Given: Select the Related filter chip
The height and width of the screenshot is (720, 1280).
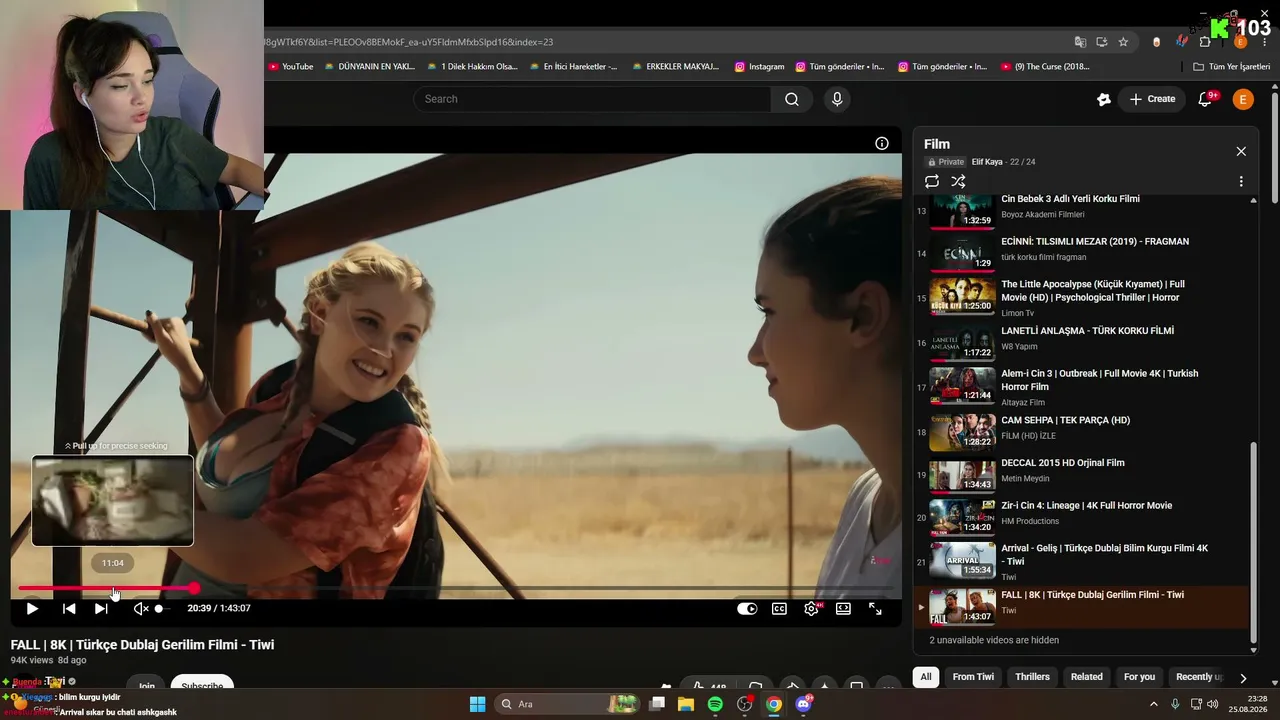Looking at the screenshot, I should click(x=1087, y=677).
